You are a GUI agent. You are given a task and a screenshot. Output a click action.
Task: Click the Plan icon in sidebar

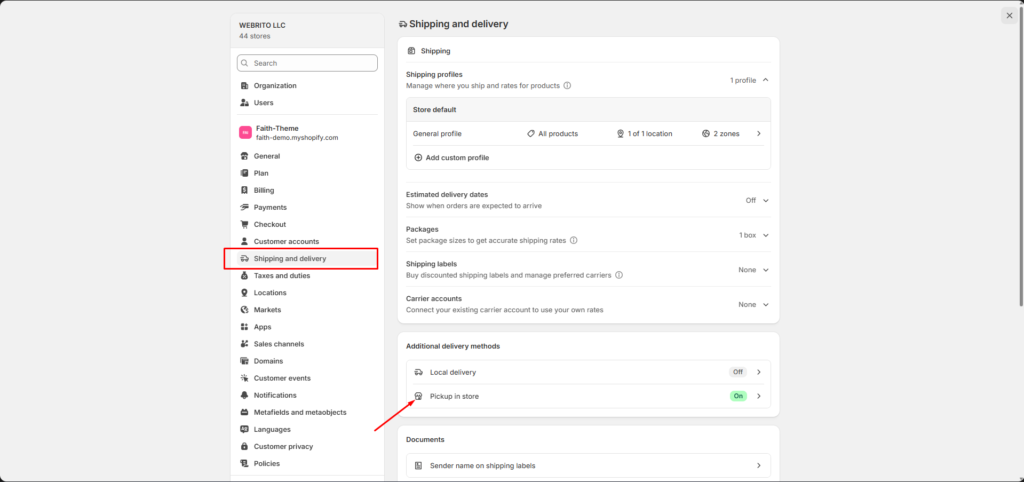click(244, 173)
